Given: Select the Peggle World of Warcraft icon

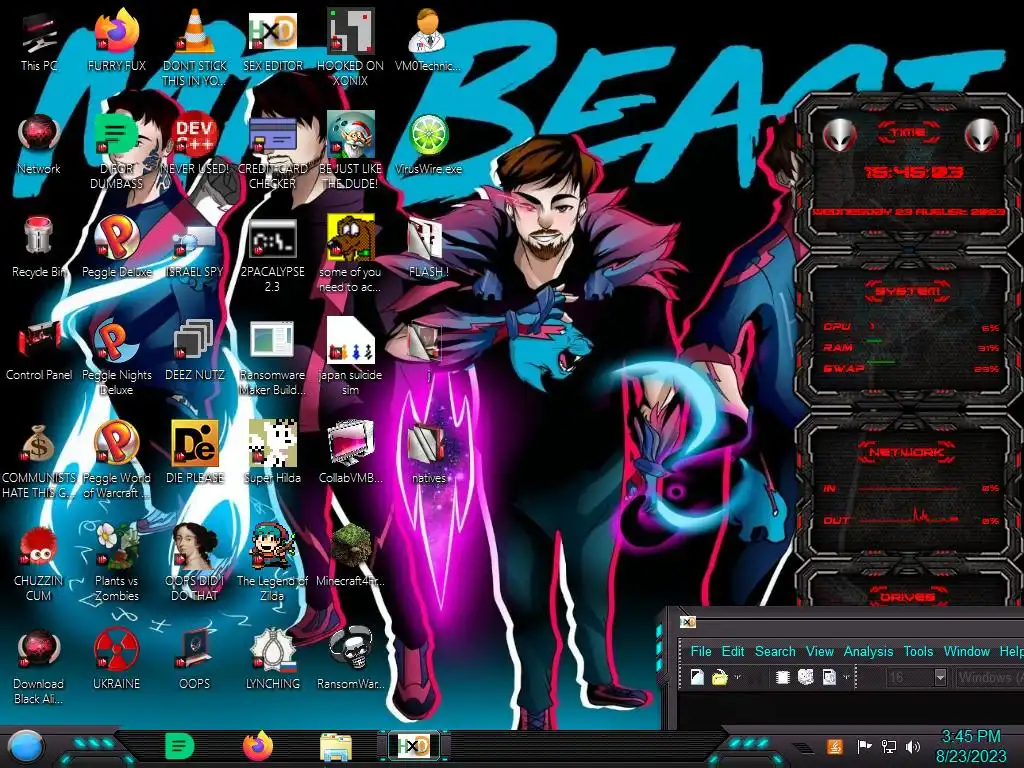Looking at the screenshot, I should click(116, 460).
